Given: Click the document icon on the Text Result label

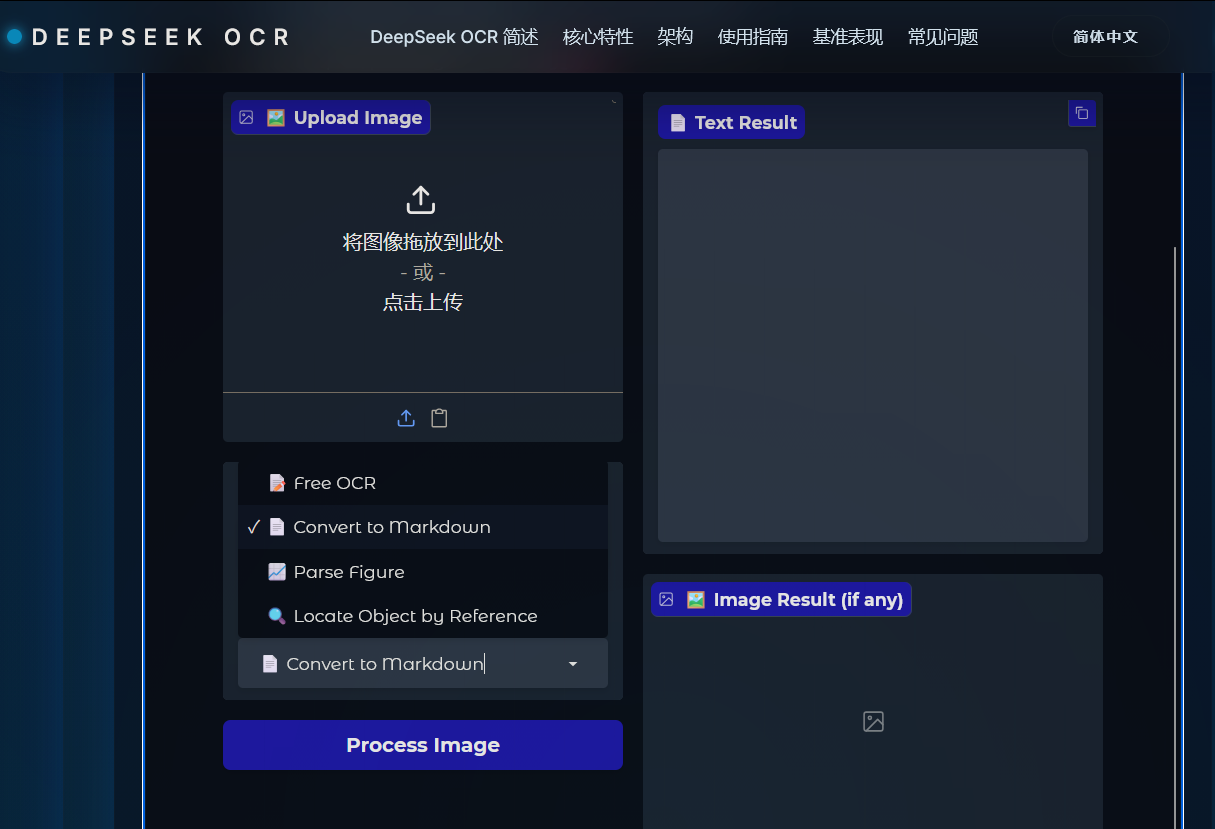Looking at the screenshot, I should coord(678,123).
